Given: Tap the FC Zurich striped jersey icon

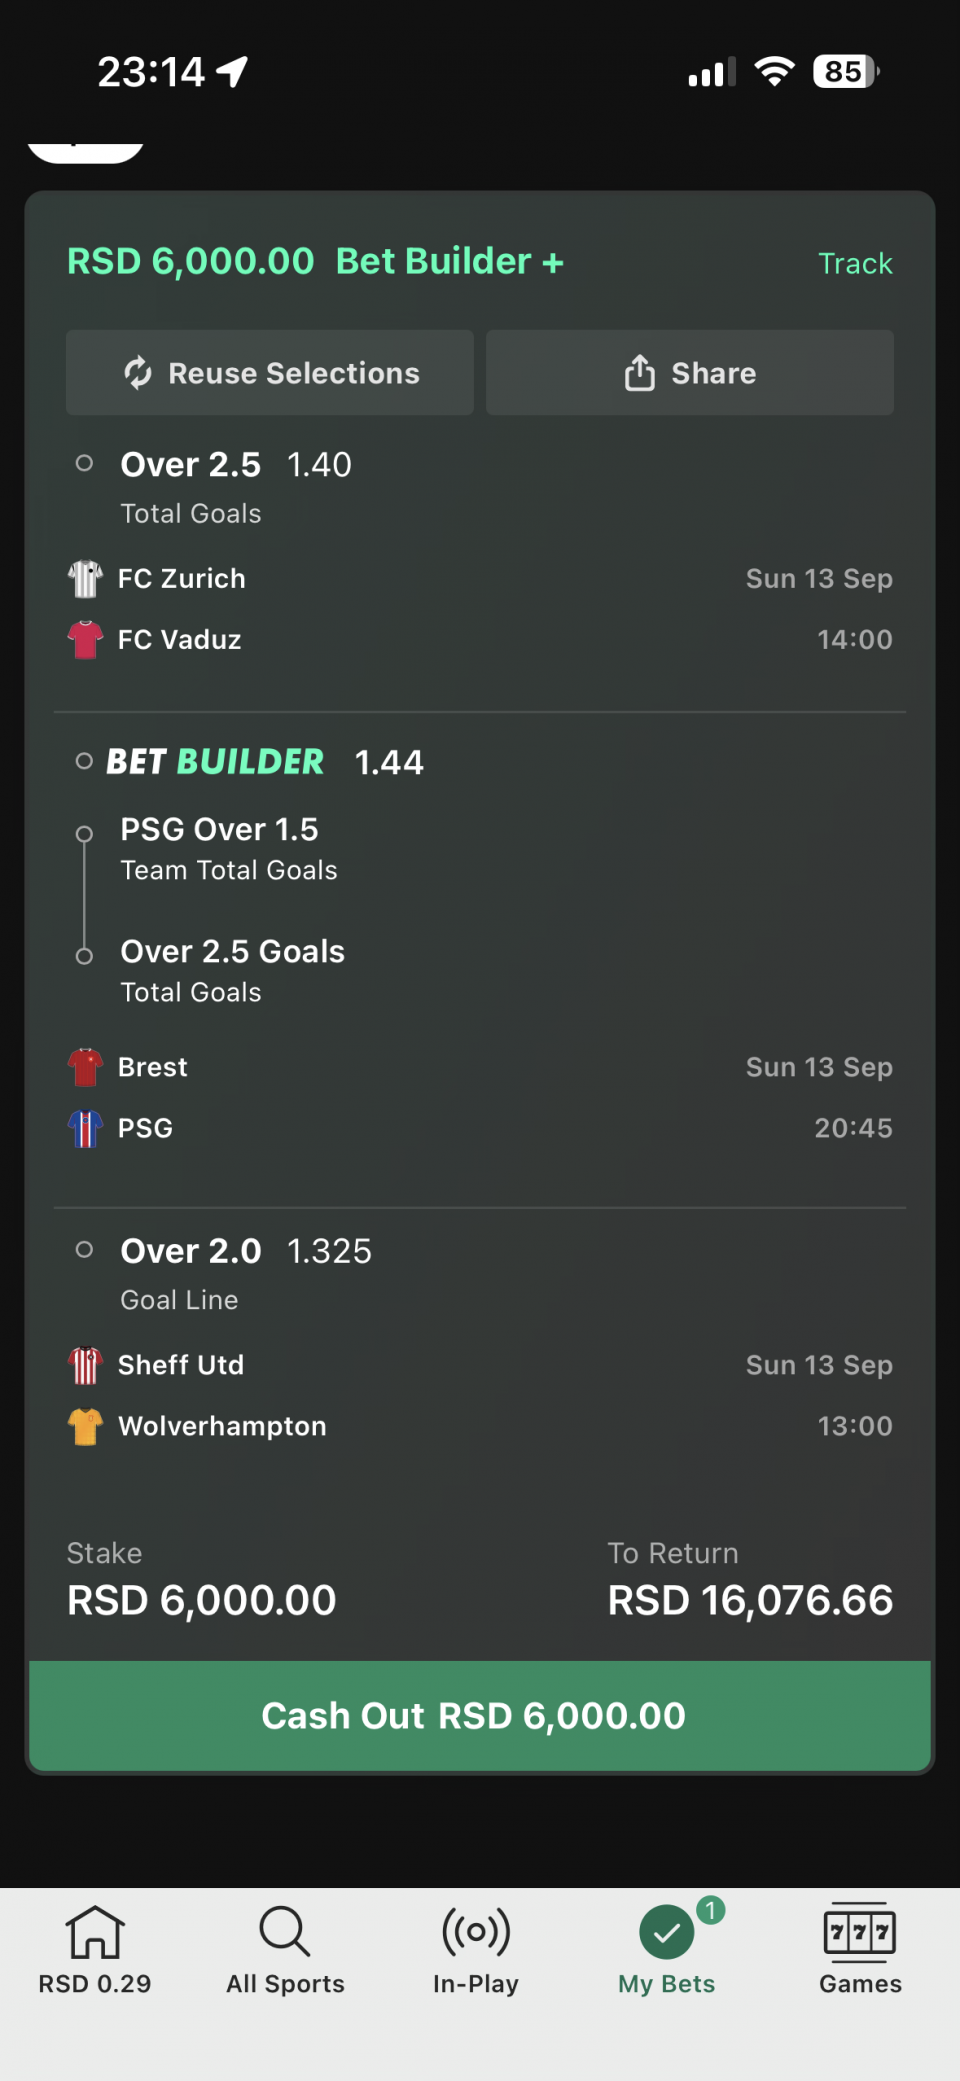Looking at the screenshot, I should (x=85, y=579).
